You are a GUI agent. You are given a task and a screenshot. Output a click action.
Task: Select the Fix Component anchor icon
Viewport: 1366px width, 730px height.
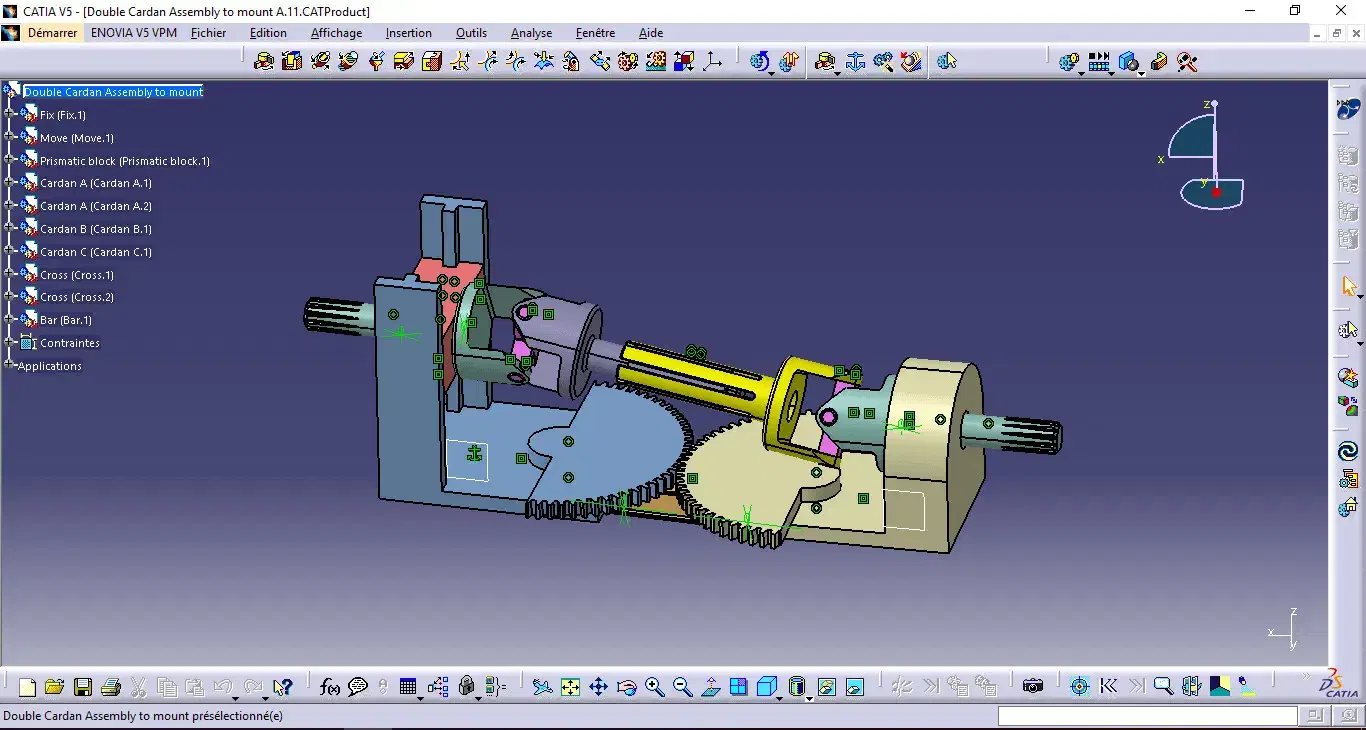coord(855,62)
